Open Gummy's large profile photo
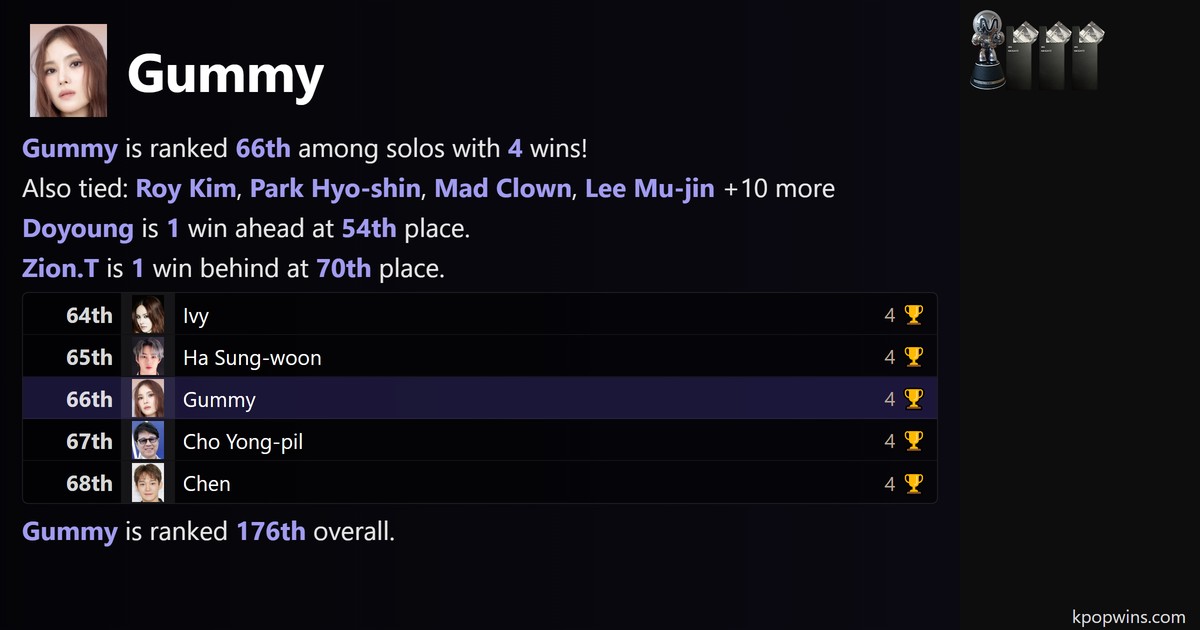Viewport: 1200px width, 630px height. (x=68, y=70)
